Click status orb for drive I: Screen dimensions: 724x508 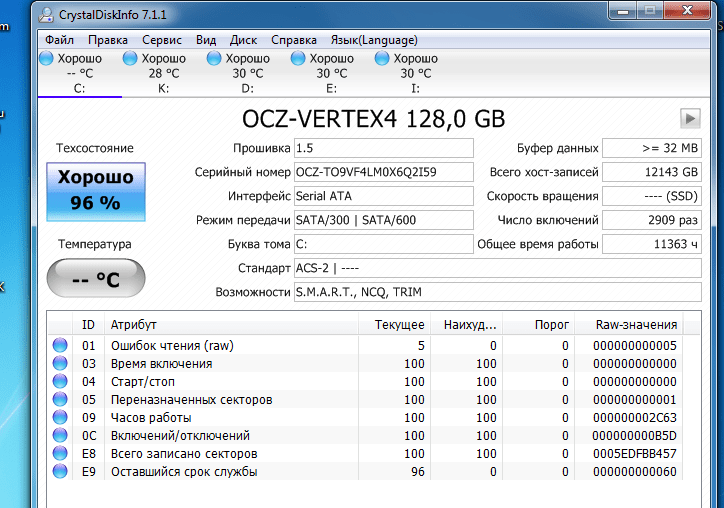tap(382, 59)
